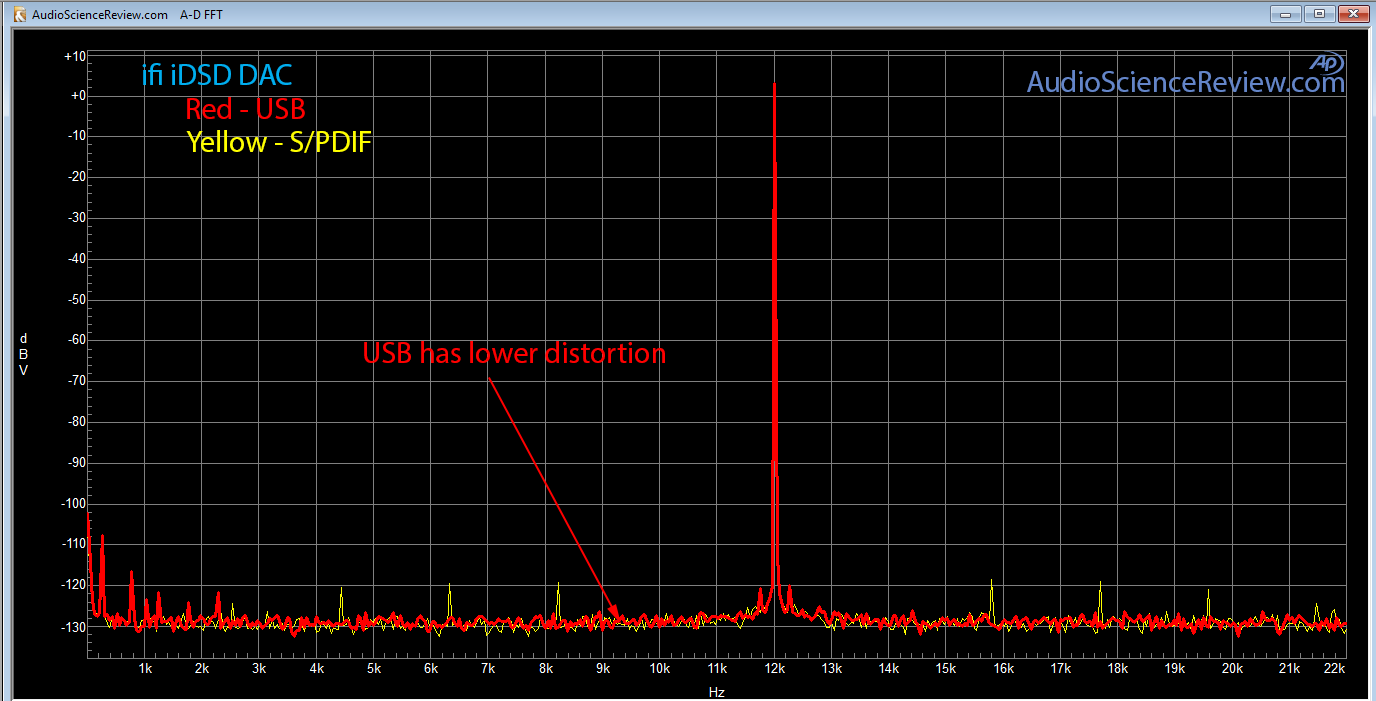Image resolution: width=1376 pixels, height=701 pixels.
Task: Click the '21k' frequency axis label
Action: pos(1290,668)
